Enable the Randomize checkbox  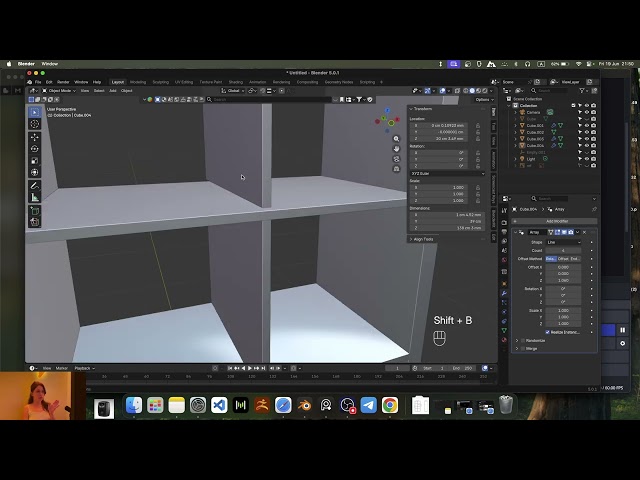[x=523, y=340]
